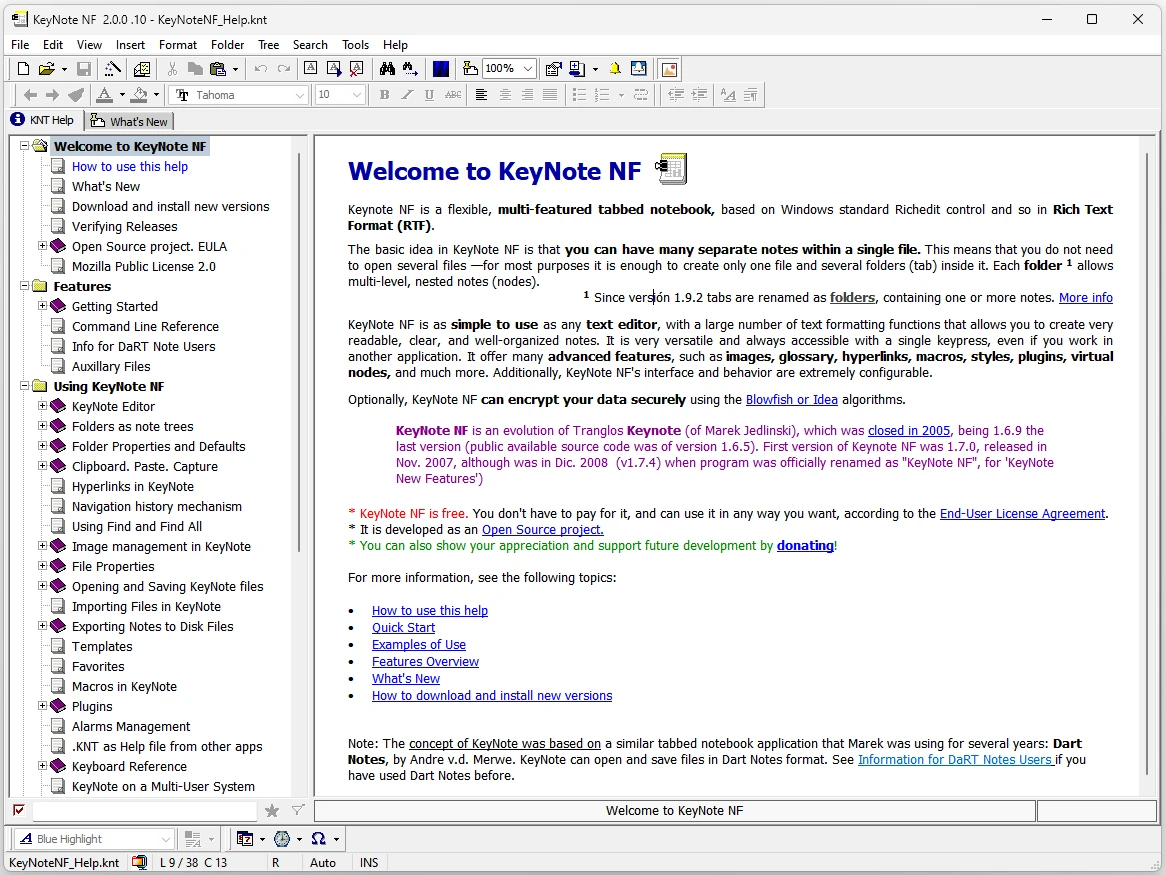The image size is (1166, 875).
Task: Click the Undo arrow icon
Action: click(260, 69)
